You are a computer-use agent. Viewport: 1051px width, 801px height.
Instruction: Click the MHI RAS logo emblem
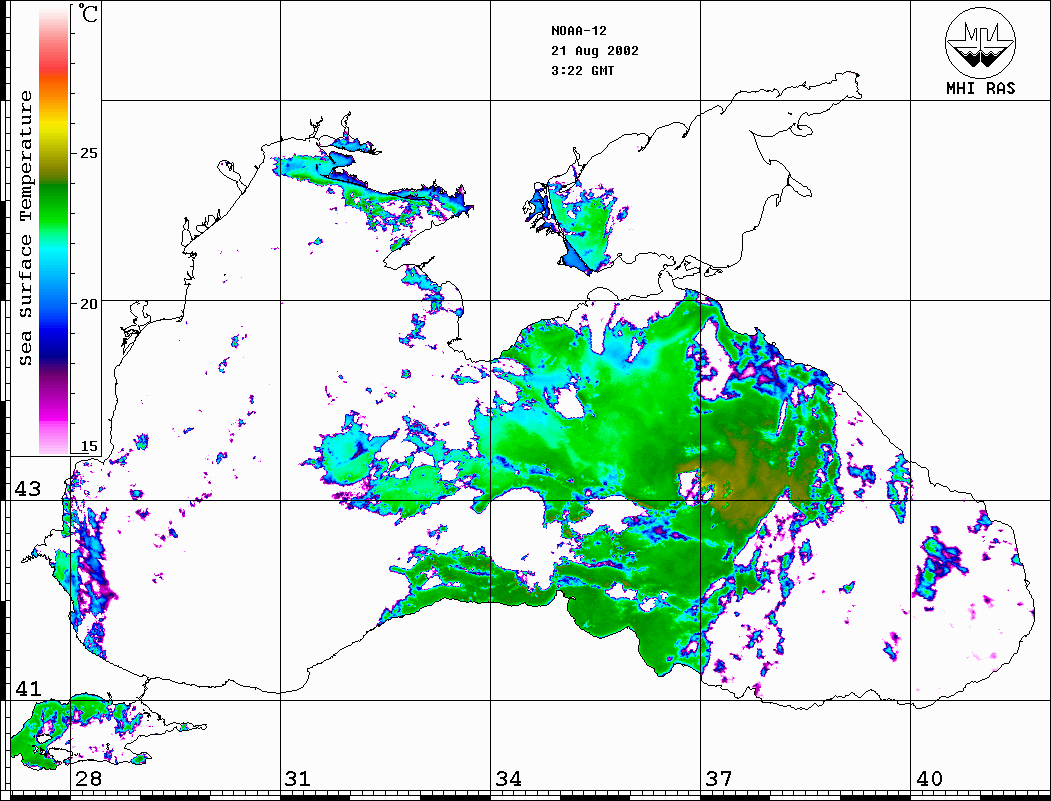click(981, 42)
